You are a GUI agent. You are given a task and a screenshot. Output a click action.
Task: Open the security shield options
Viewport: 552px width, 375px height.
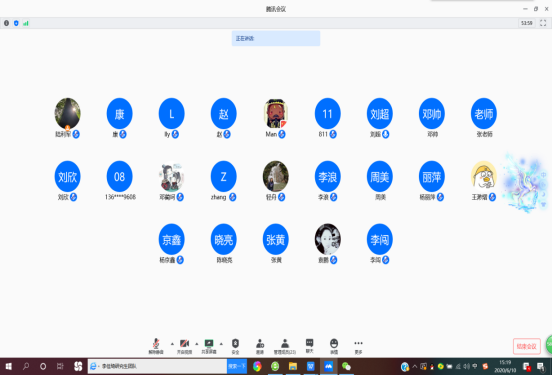[x=235, y=346]
